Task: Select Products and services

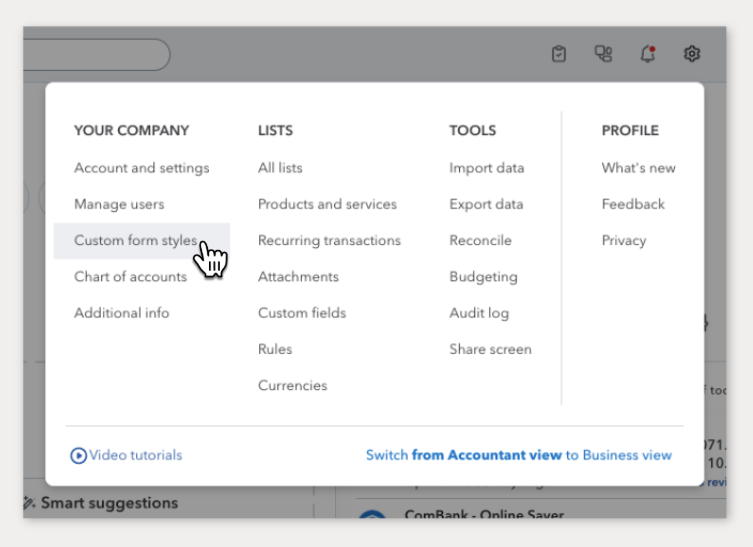Action: 327,204
